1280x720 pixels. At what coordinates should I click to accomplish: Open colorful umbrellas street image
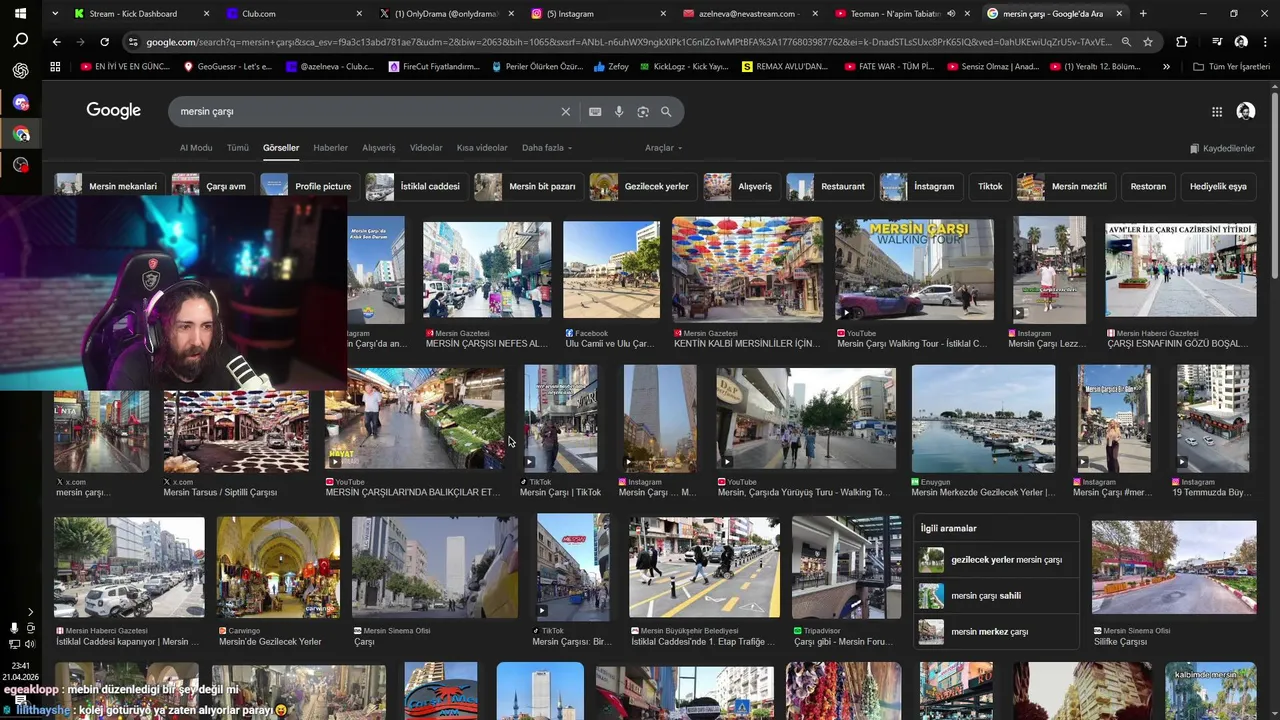click(x=747, y=269)
